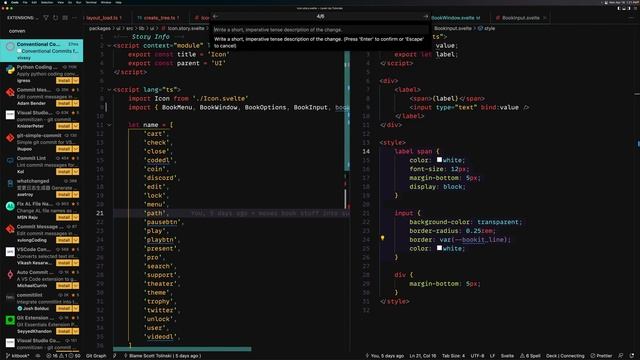Toggle the panel layout icon
Viewport: 640px width, 360px height.
click(x=625, y=8)
